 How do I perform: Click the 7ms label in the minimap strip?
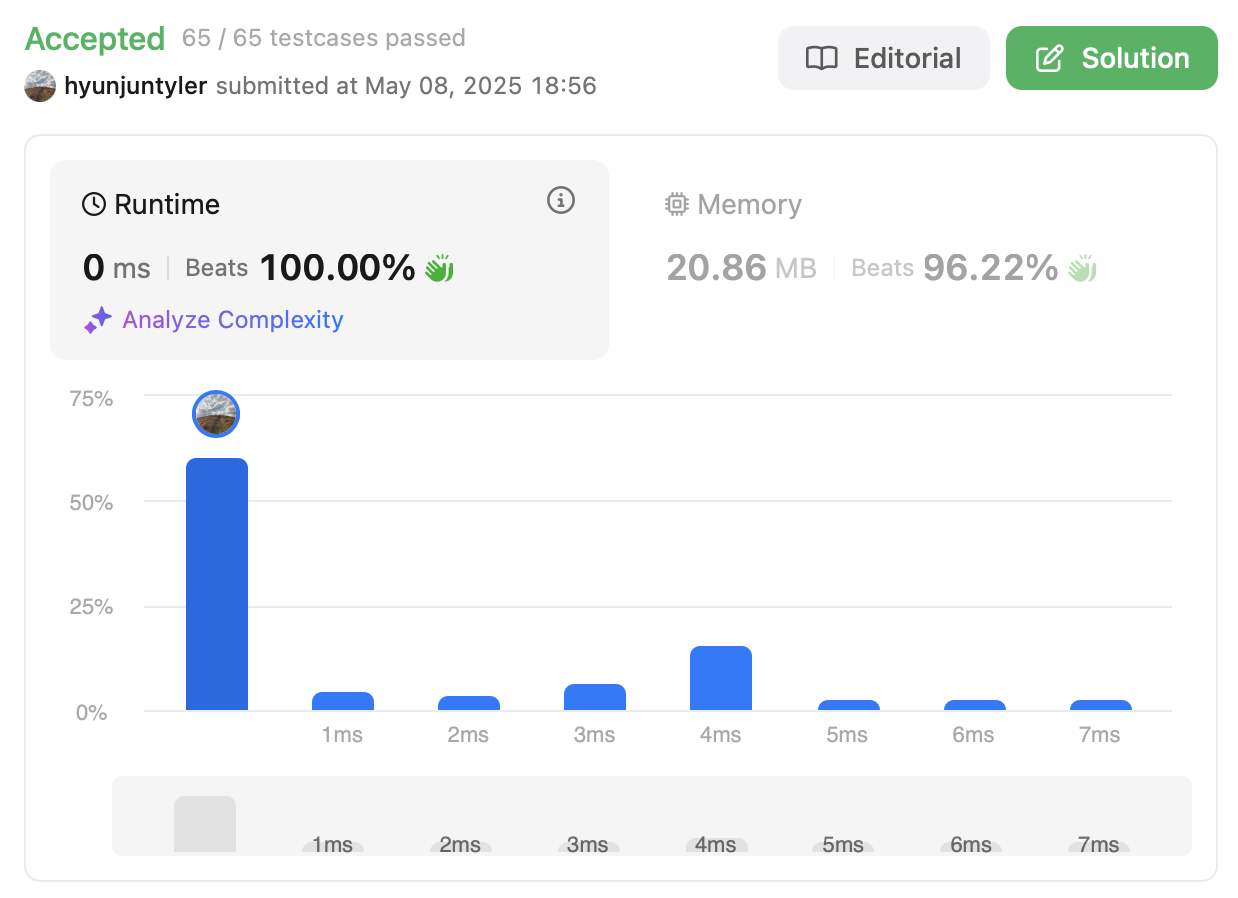[1099, 845]
